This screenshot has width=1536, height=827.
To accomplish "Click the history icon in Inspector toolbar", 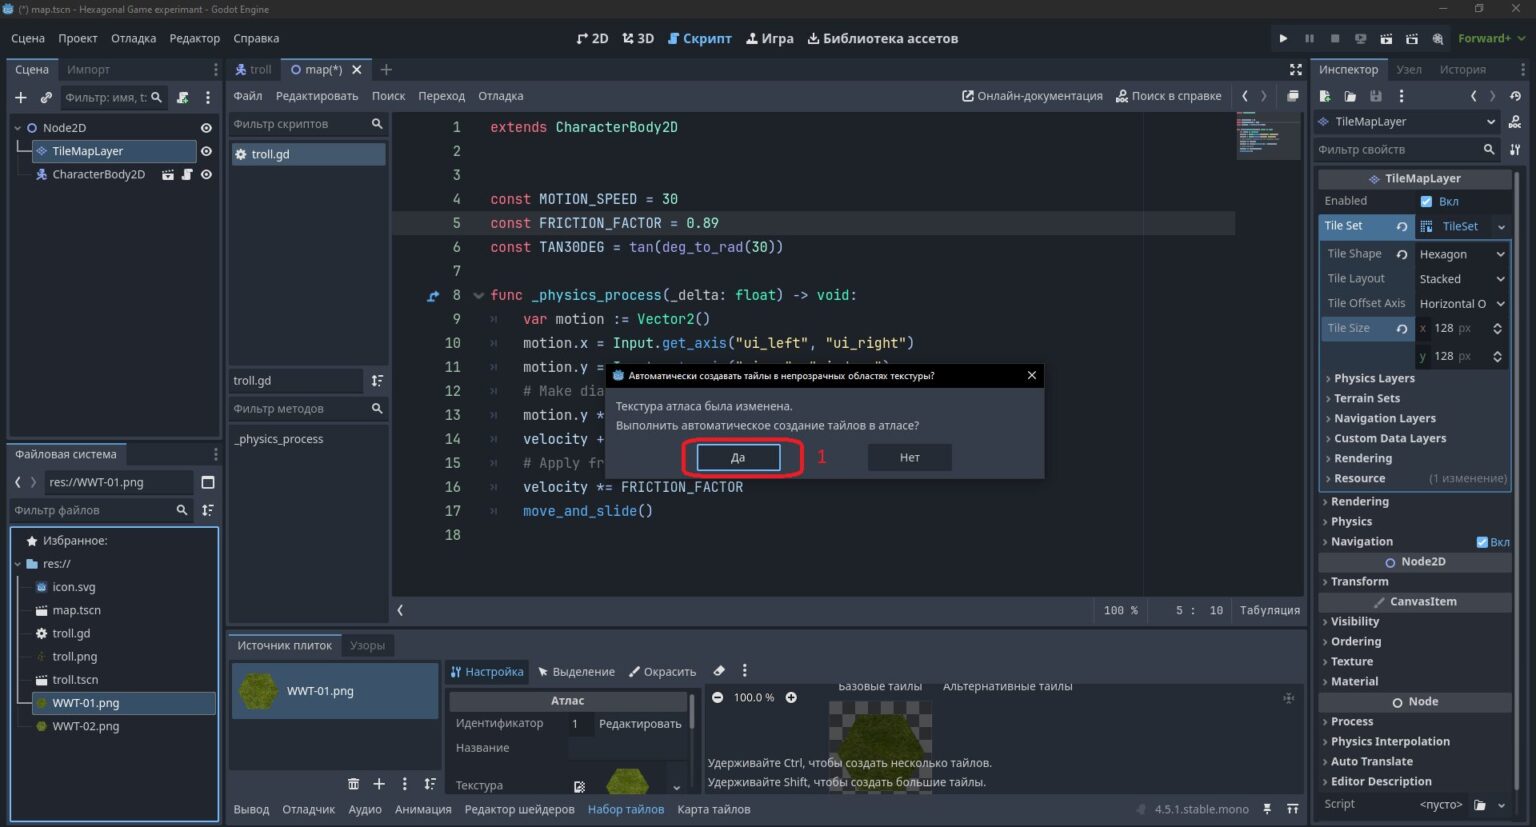I will click(x=1516, y=96).
